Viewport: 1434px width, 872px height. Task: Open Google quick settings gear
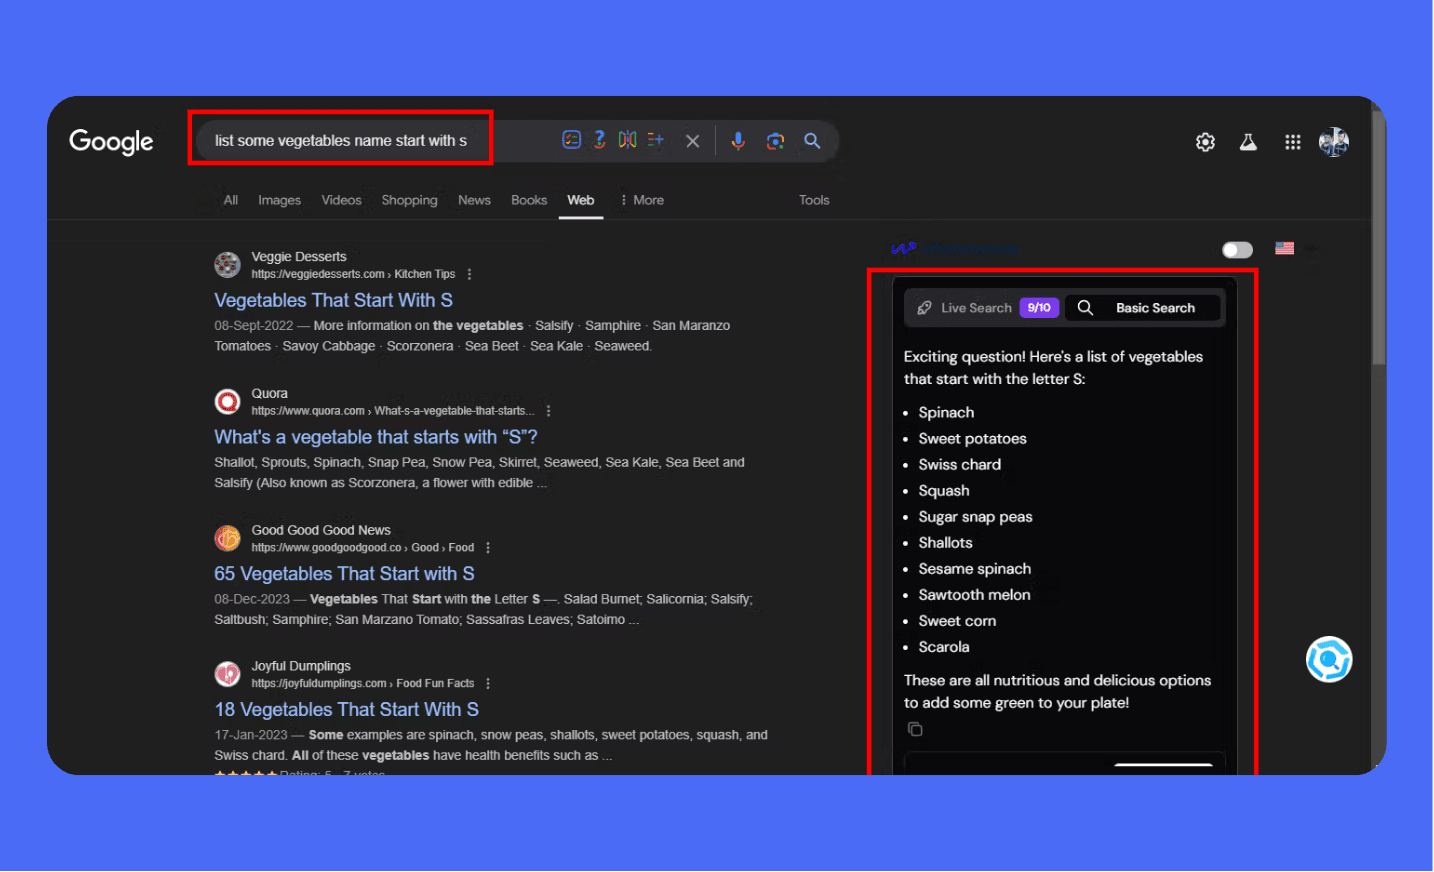click(x=1205, y=142)
